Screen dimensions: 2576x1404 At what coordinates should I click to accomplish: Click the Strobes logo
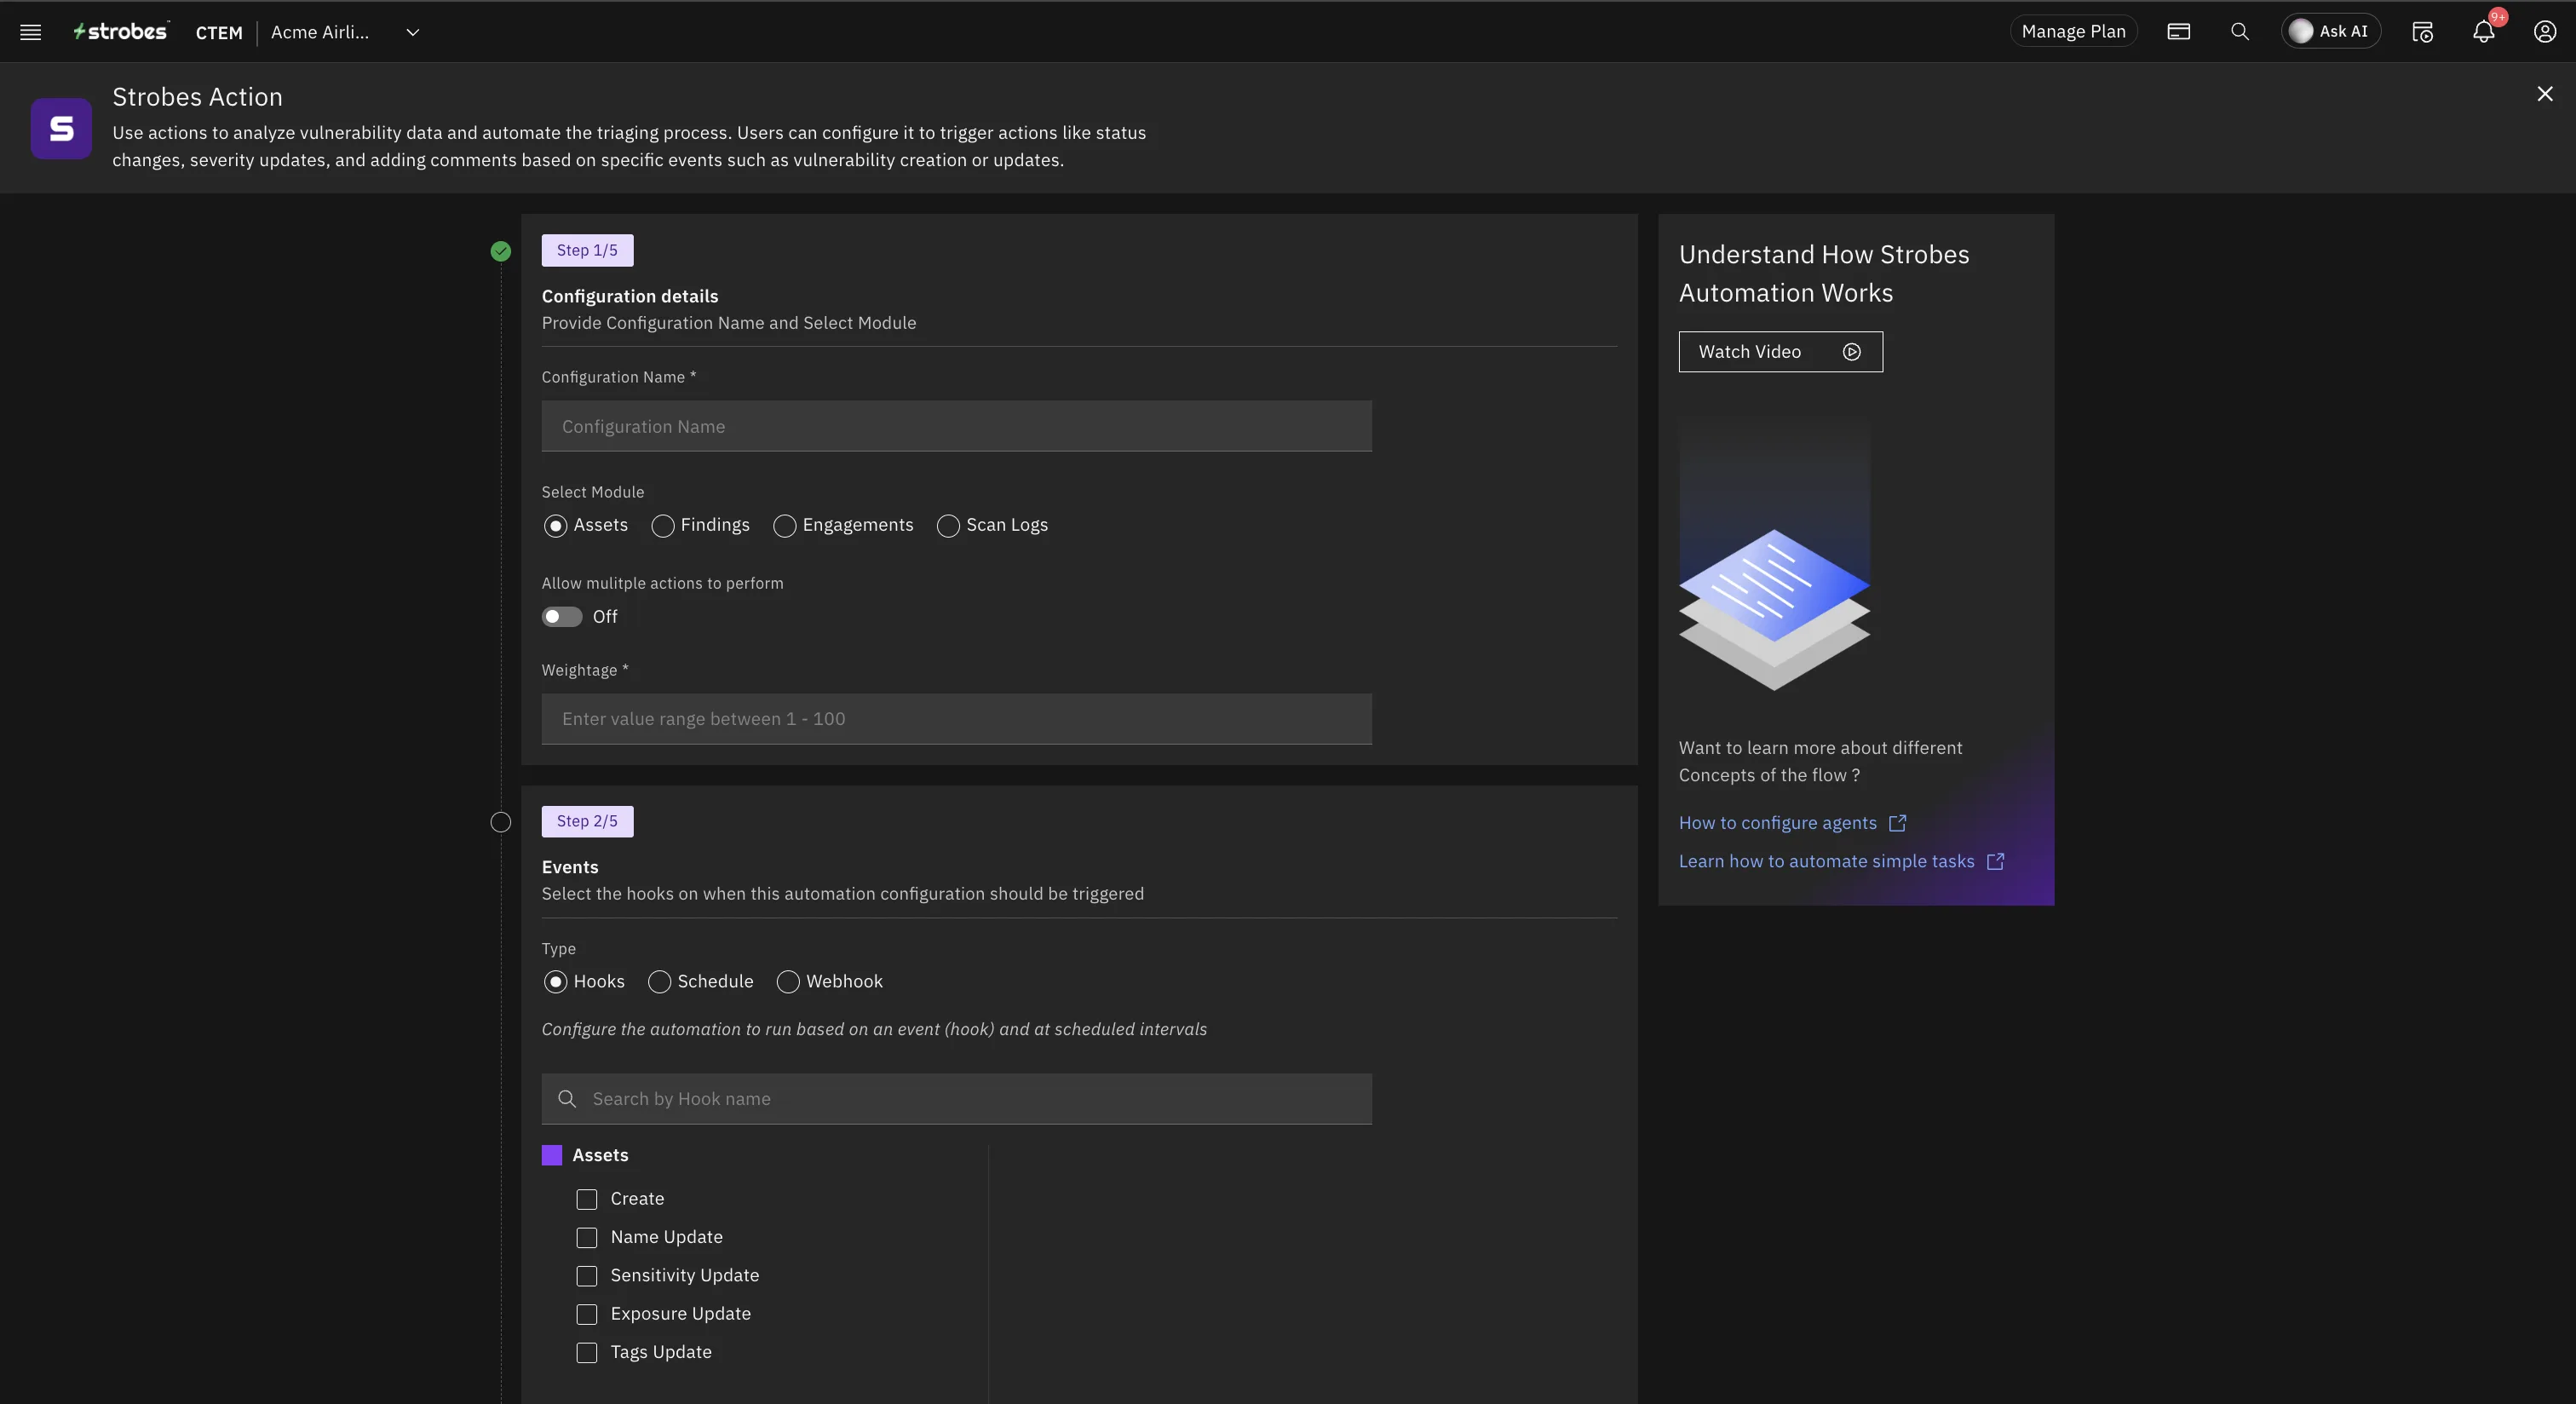(119, 30)
